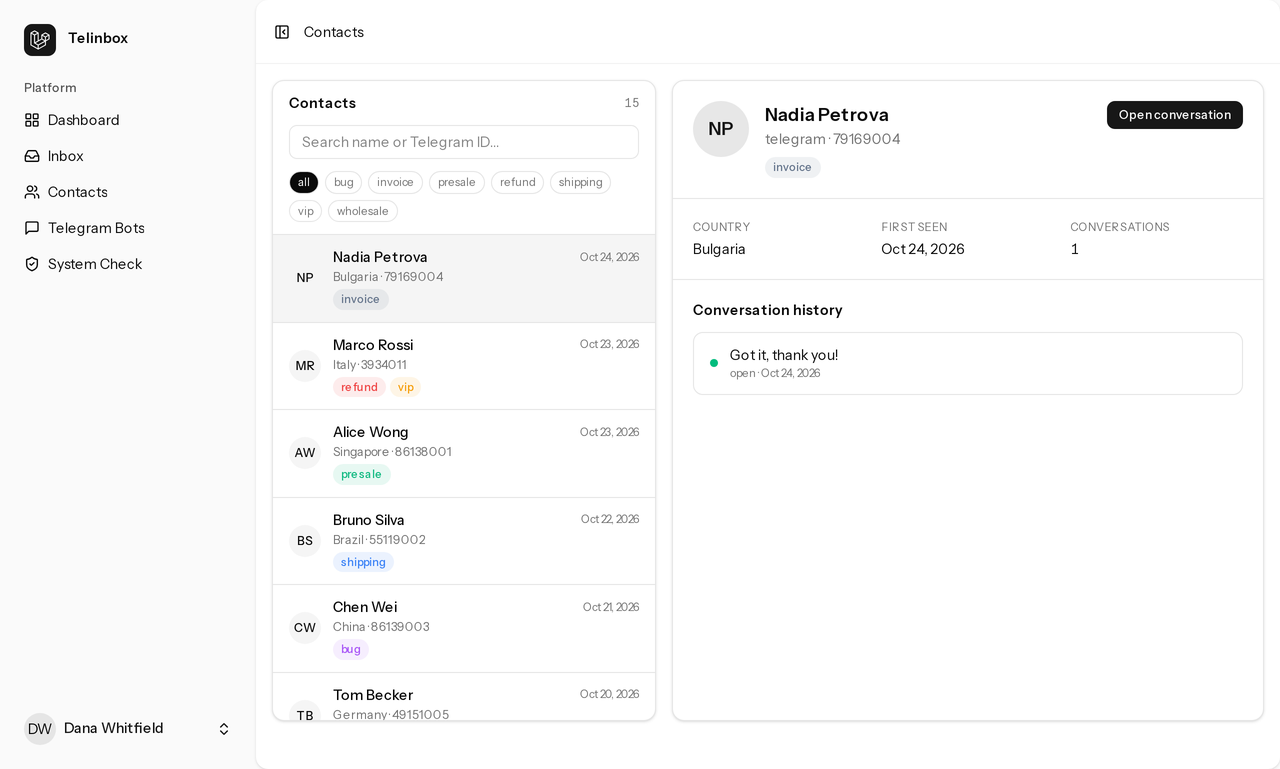Screen dimensions: 1280x769
Task: Click the AW avatar for Alice Wong
Action: 305,453
